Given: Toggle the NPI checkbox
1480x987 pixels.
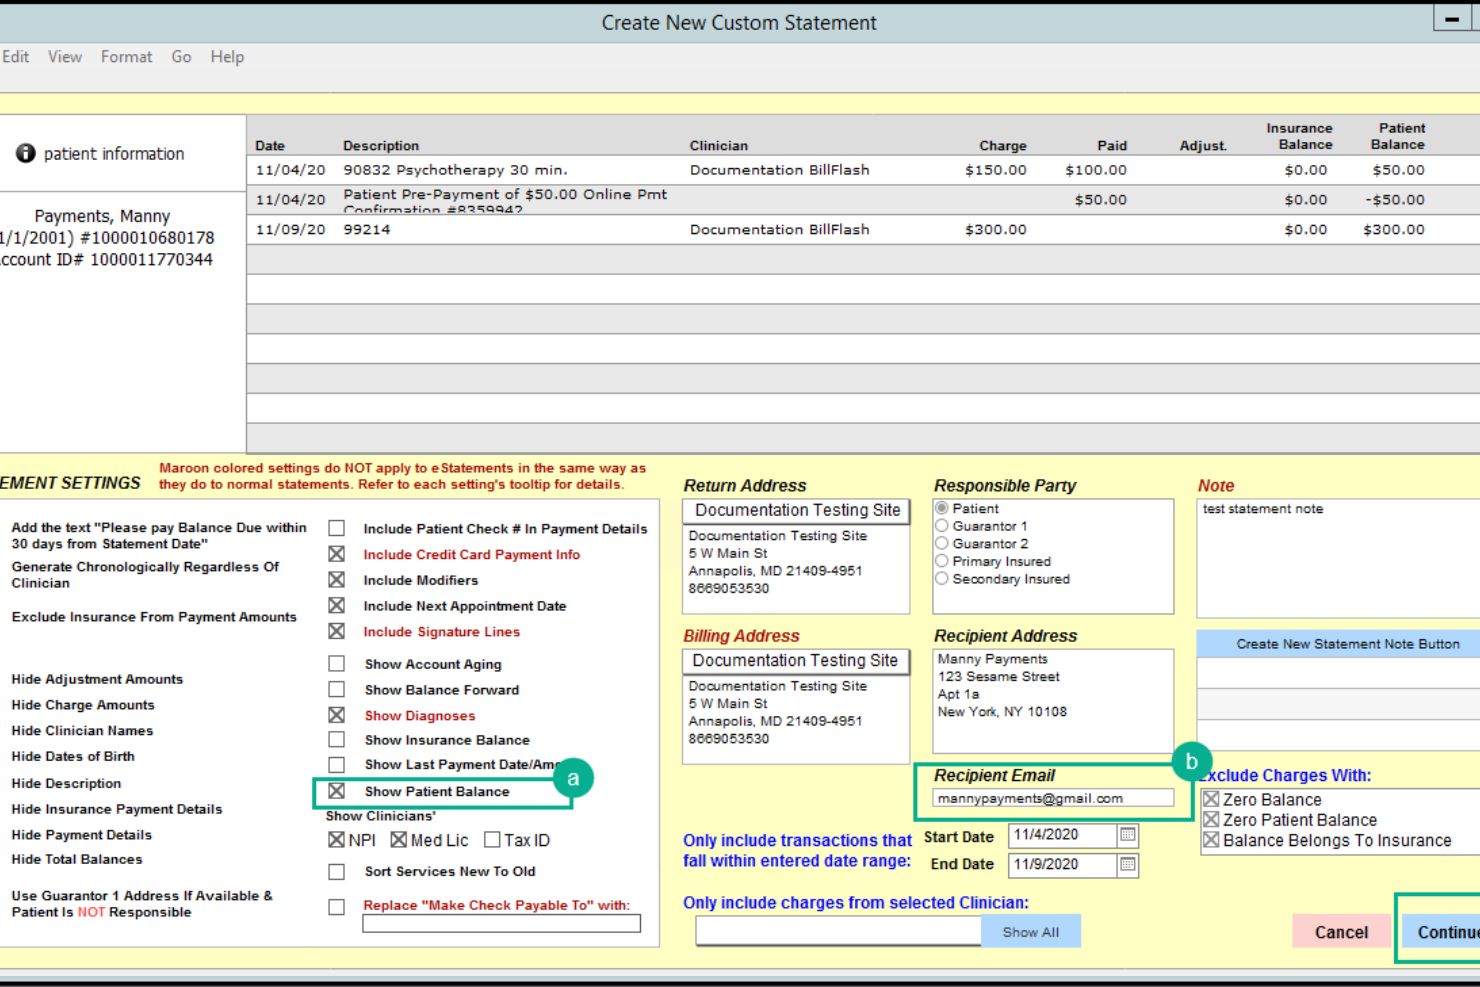Looking at the screenshot, I should (337, 840).
